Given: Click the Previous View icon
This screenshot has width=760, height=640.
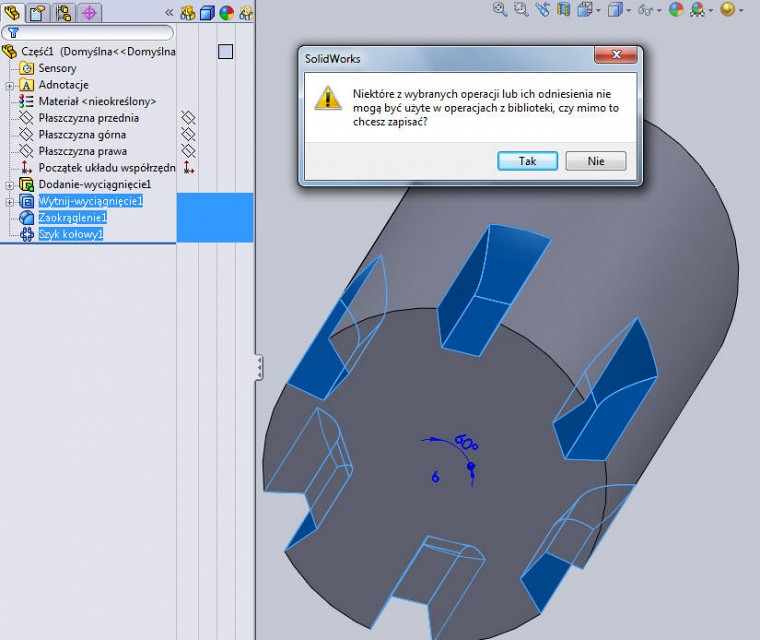Looking at the screenshot, I should (x=542, y=9).
